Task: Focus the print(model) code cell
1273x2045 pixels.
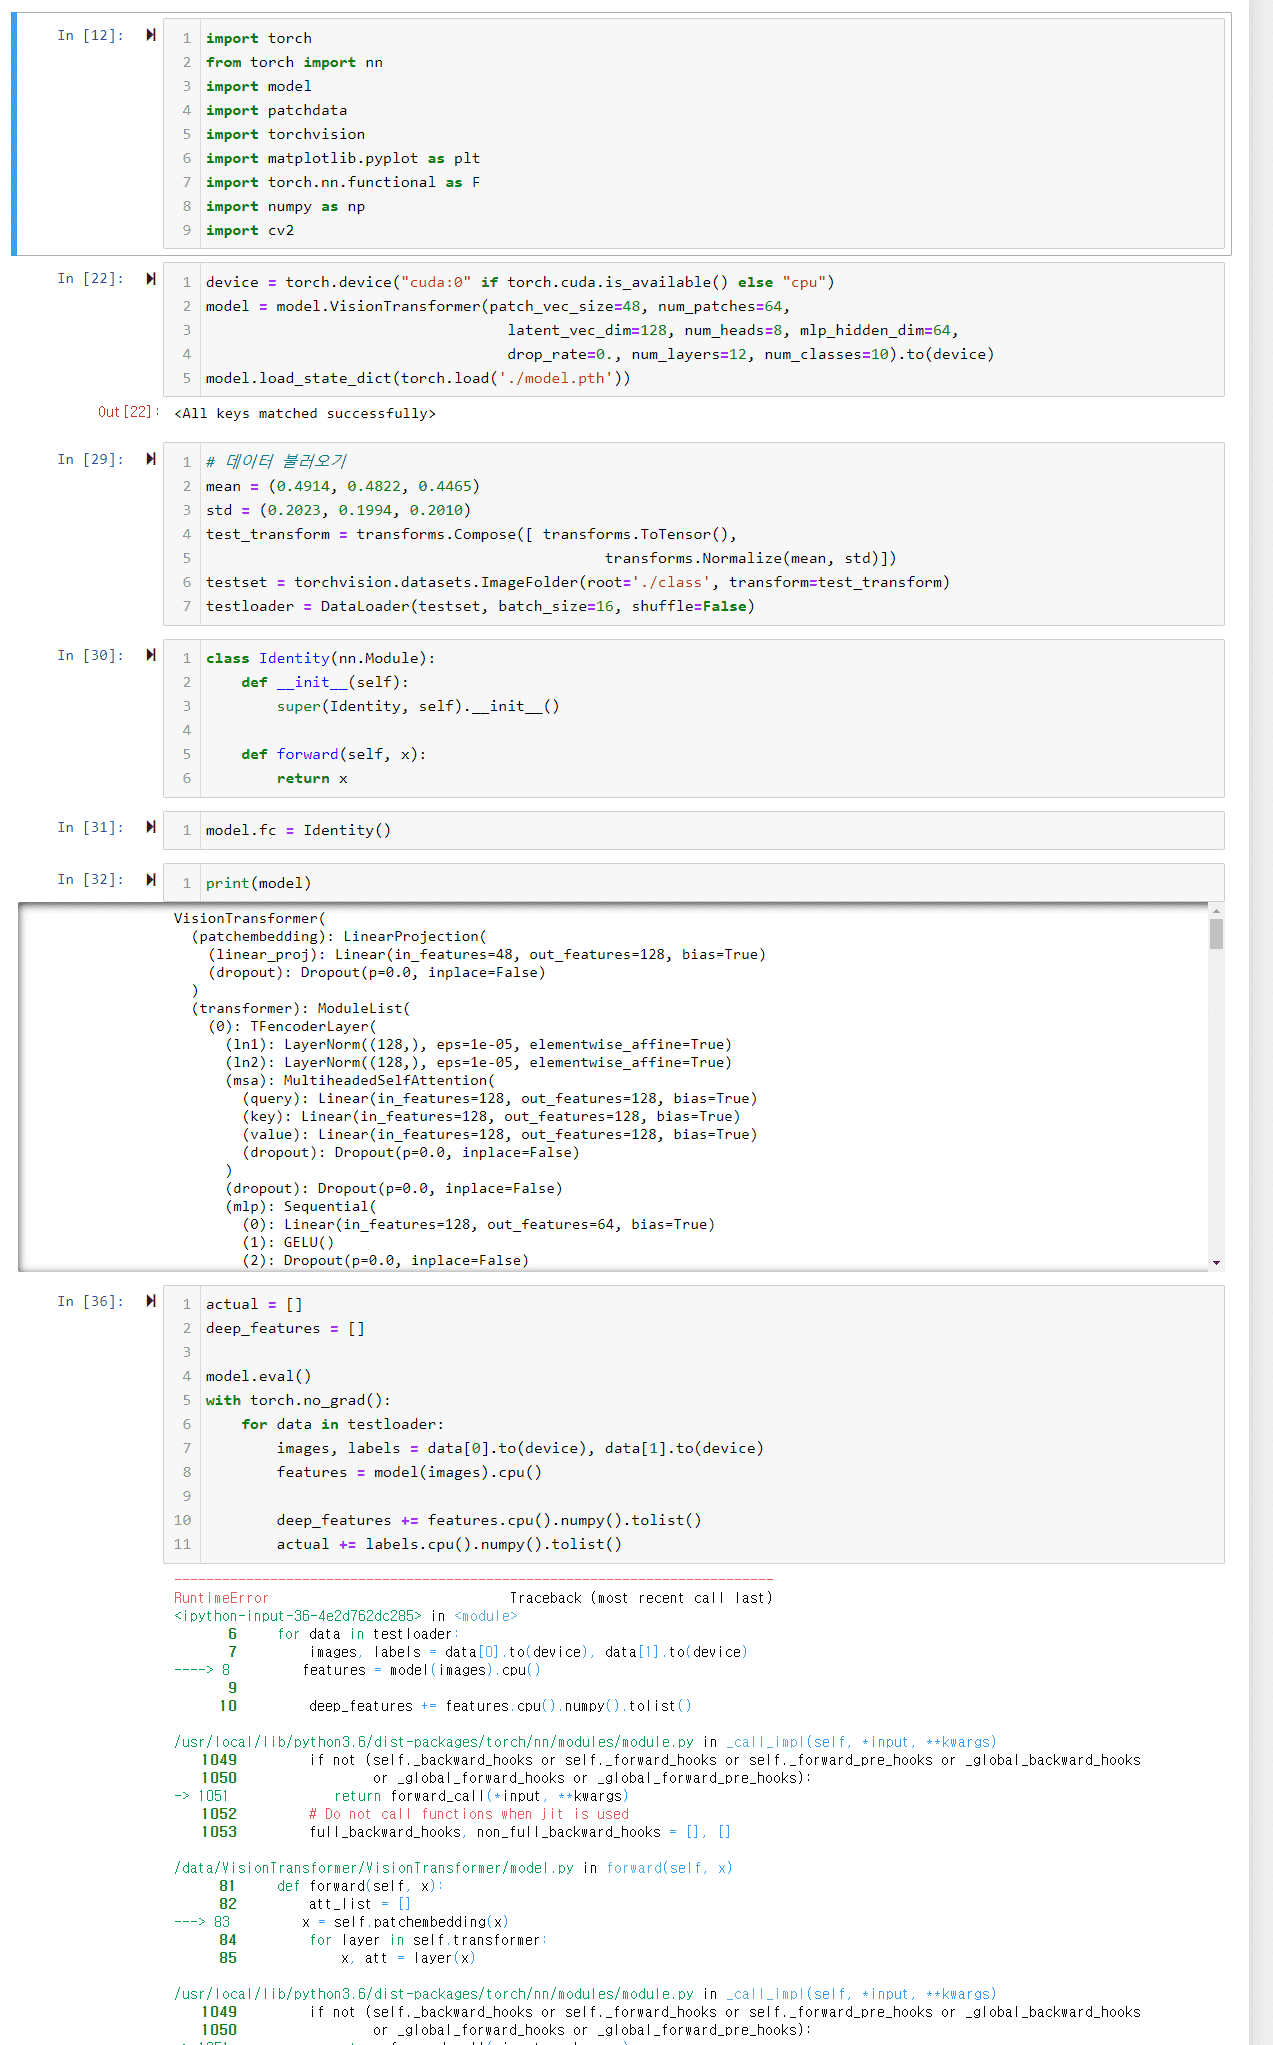Action: 694,882
